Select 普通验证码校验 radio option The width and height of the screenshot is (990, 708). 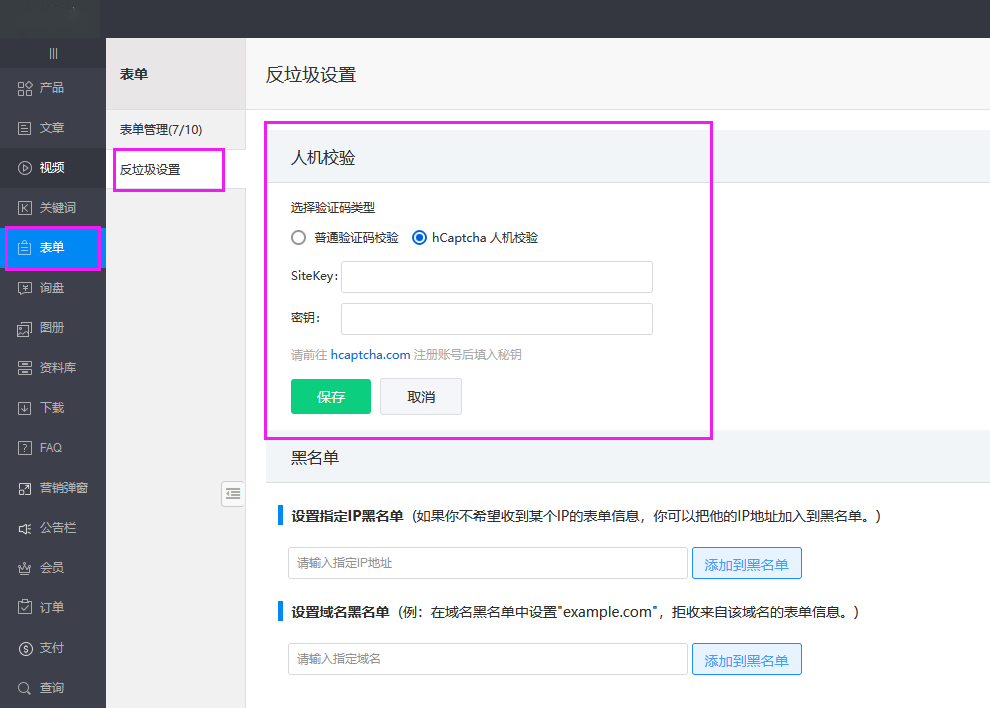[298, 238]
